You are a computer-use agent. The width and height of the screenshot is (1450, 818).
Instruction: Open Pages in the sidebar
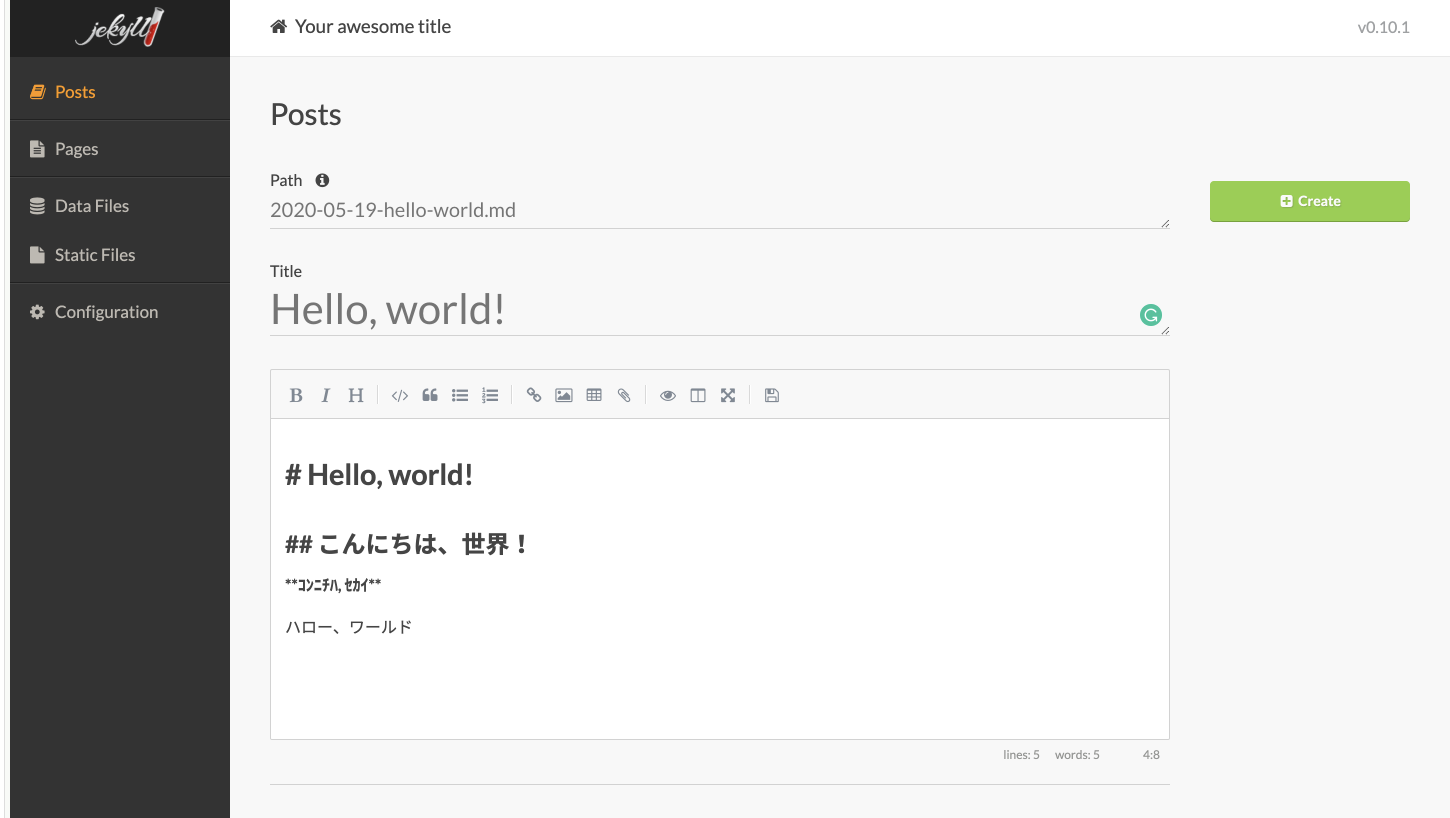tap(120, 149)
